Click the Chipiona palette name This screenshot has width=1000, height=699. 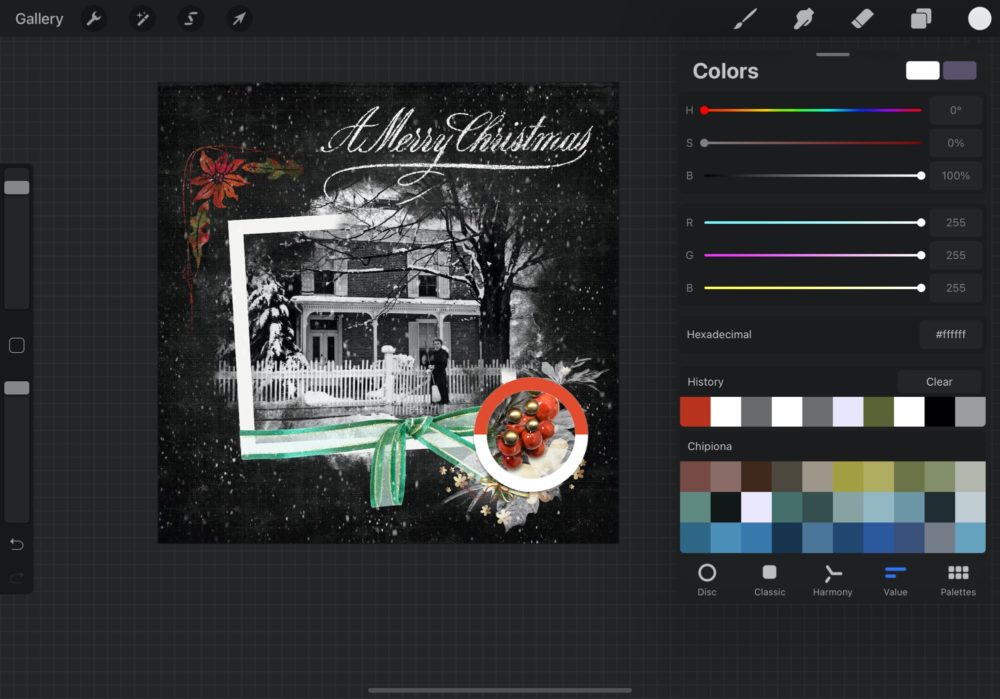point(709,446)
